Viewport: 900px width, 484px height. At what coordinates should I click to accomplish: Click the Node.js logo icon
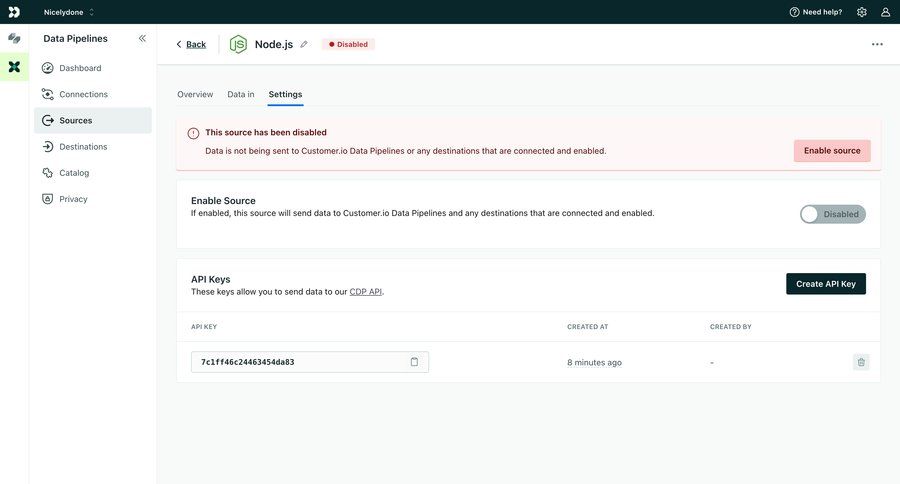point(238,44)
